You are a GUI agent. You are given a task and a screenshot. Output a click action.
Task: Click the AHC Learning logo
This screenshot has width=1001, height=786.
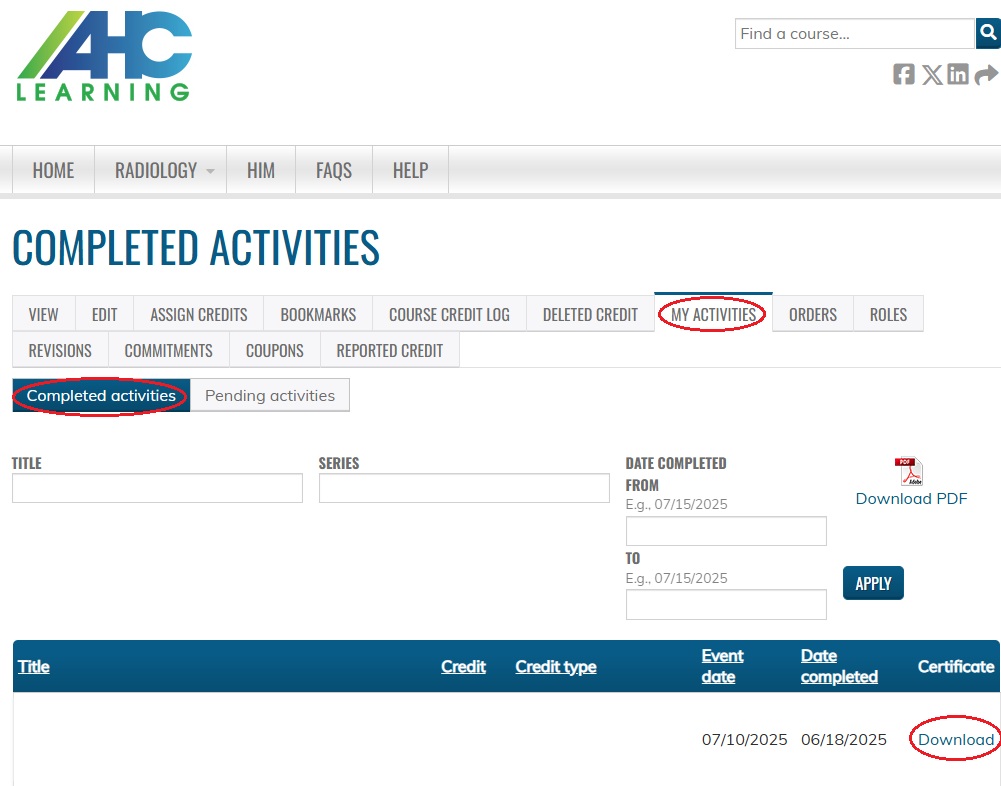[x=104, y=57]
